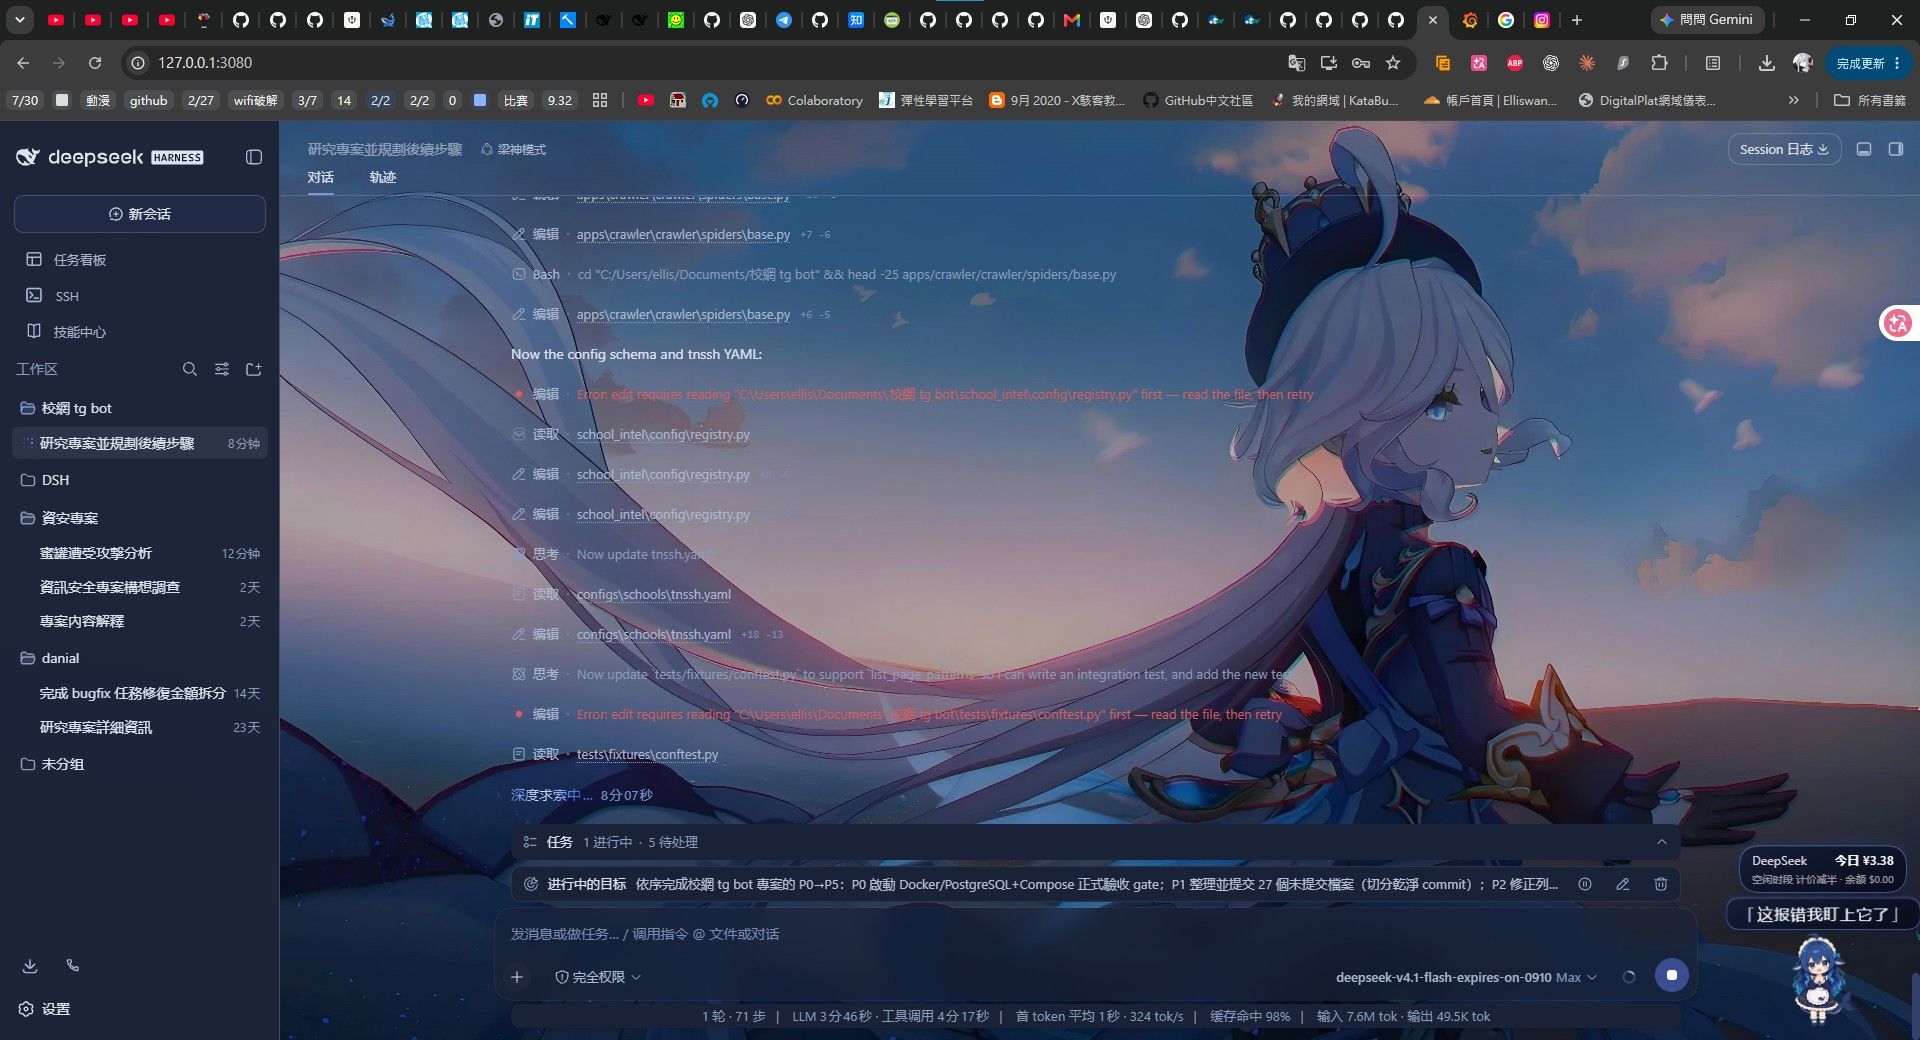Collapse the 任务 task list panel
1920x1040 pixels.
click(x=1662, y=842)
